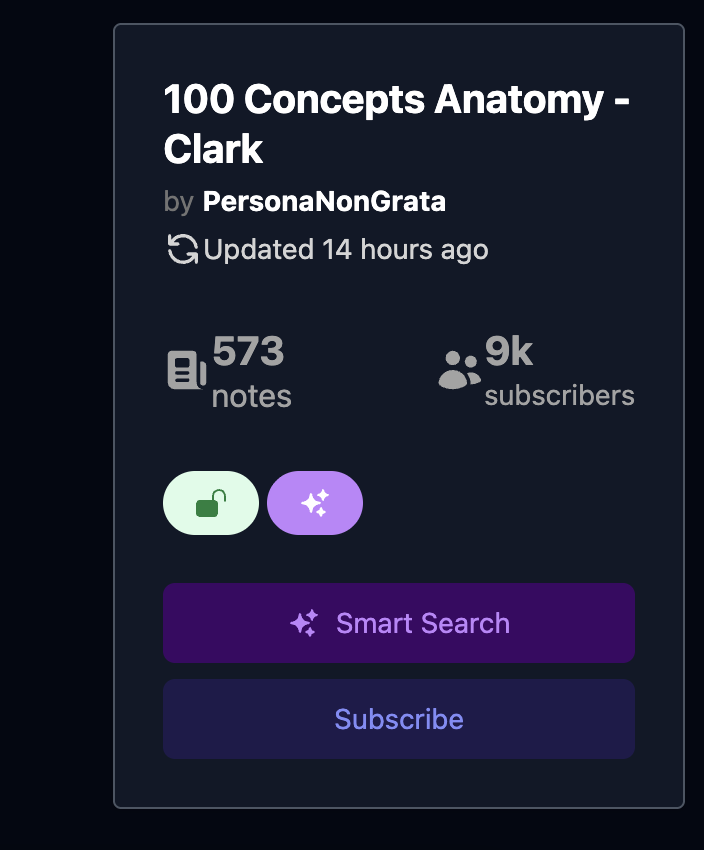
Task: Click the deck title 100 Concepts Anatomy
Action: tap(397, 100)
